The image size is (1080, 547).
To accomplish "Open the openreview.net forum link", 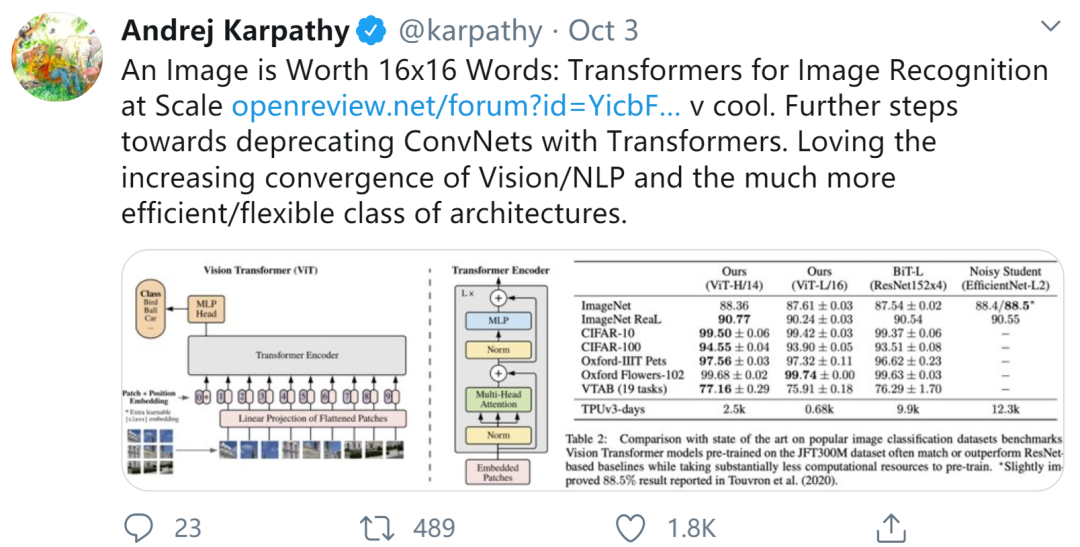I will tap(458, 106).
